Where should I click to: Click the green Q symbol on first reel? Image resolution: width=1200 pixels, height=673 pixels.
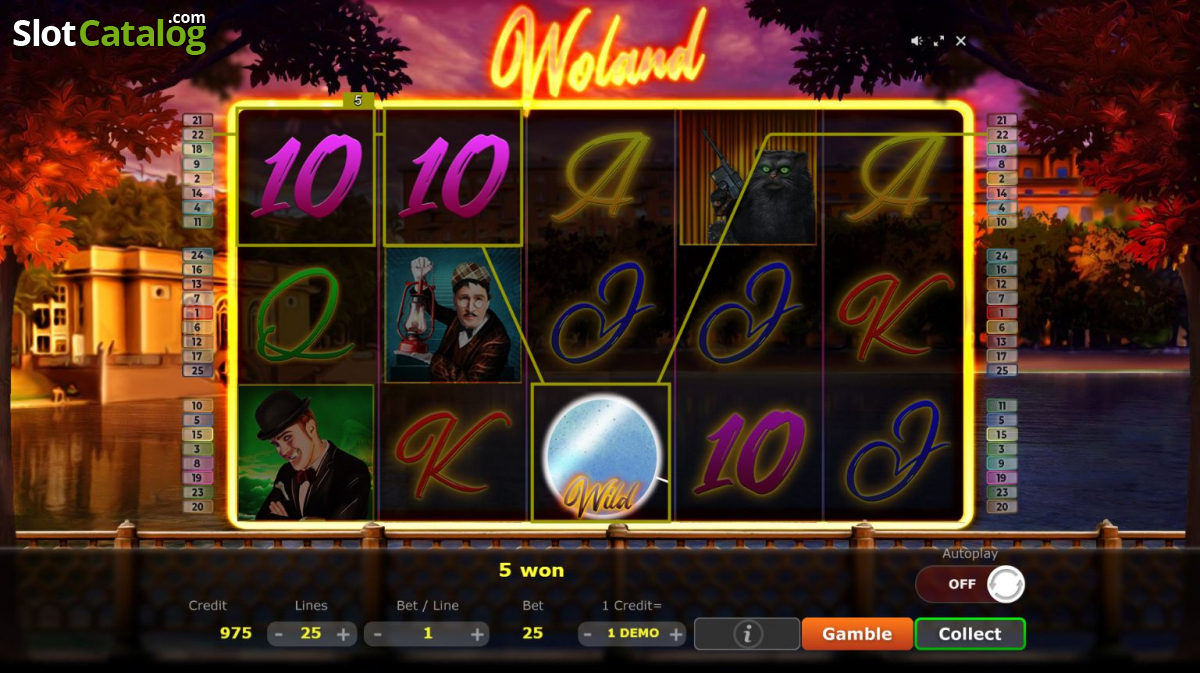pos(305,315)
